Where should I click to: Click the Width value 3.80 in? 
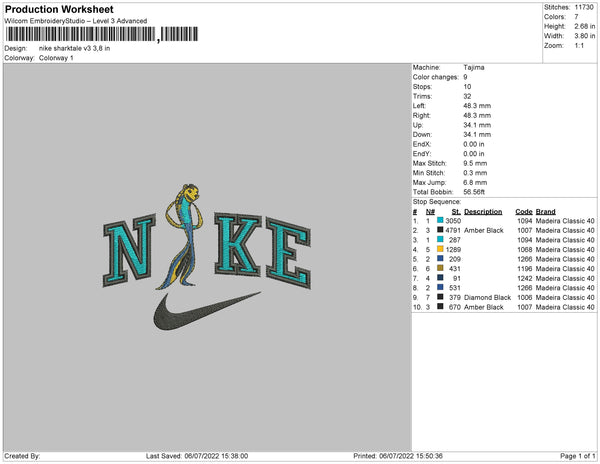point(584,36)
